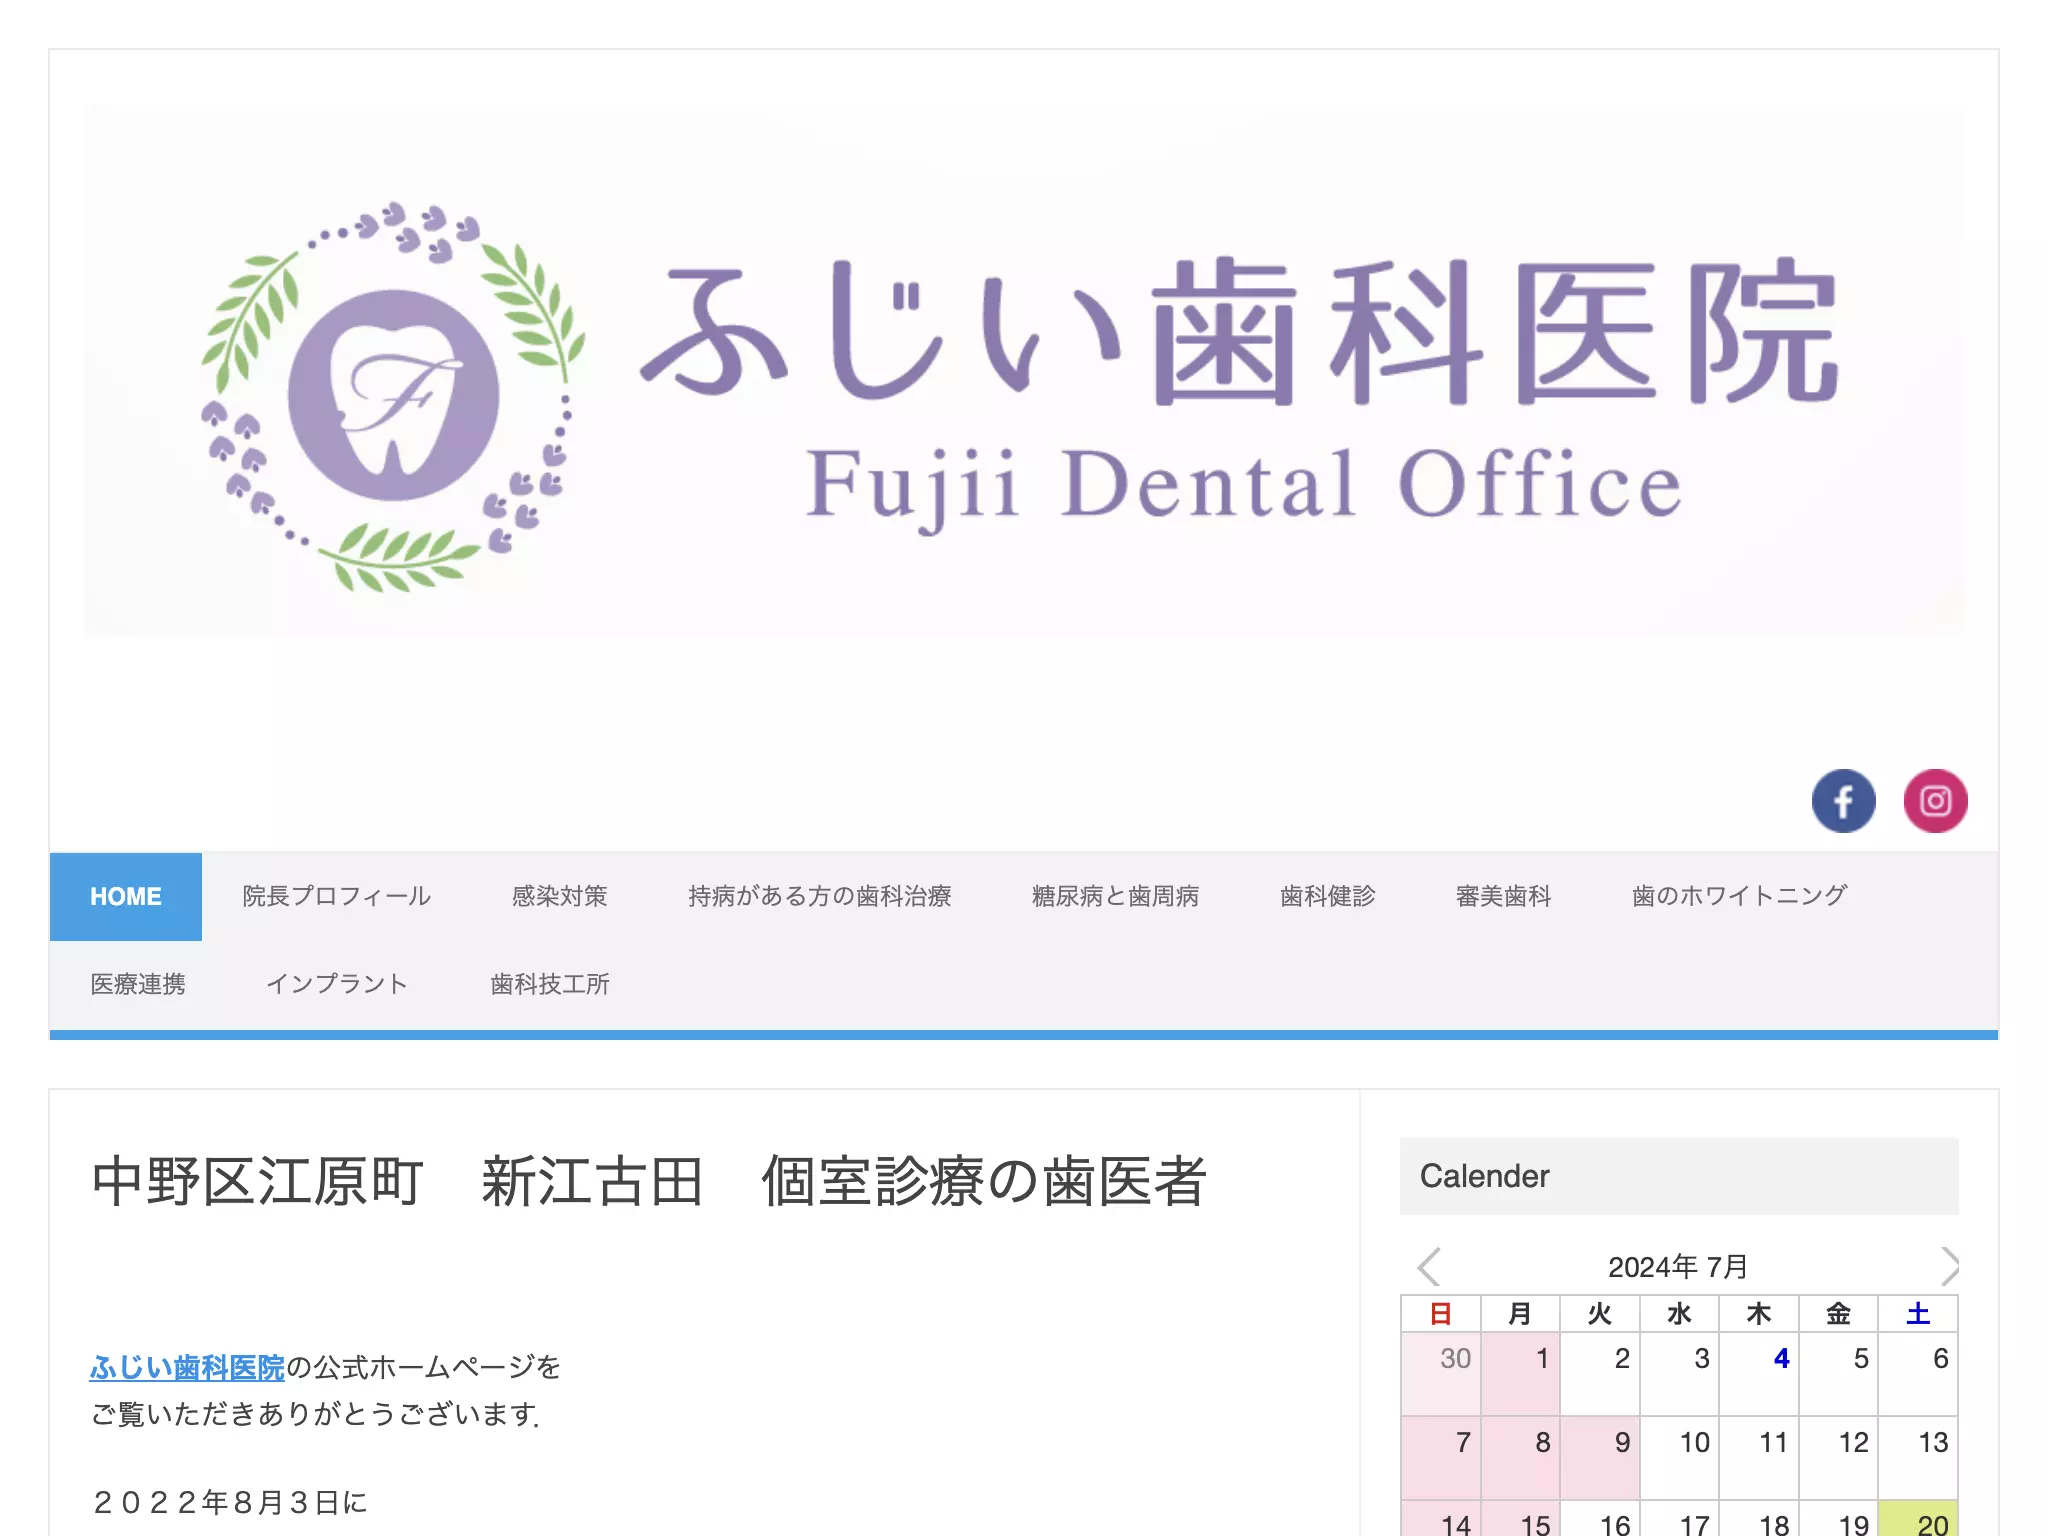The height and width of the screenshot is (1536, 2048).
Task: Select calendar date 4 in blue
Action: (x=1759, y=1373)
